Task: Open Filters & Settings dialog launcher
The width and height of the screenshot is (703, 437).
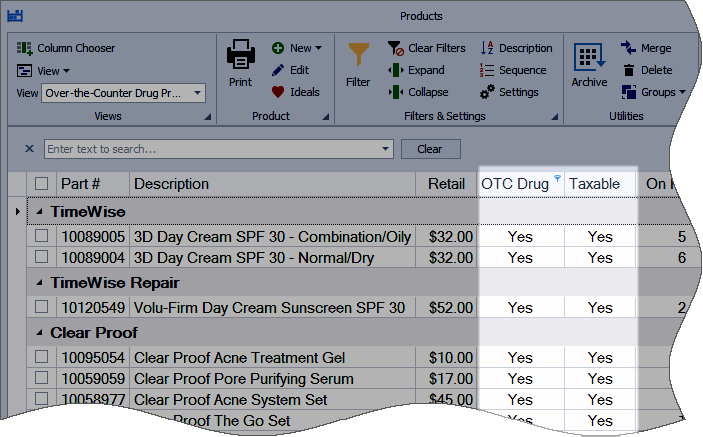Action: click(x=555, y=117)
